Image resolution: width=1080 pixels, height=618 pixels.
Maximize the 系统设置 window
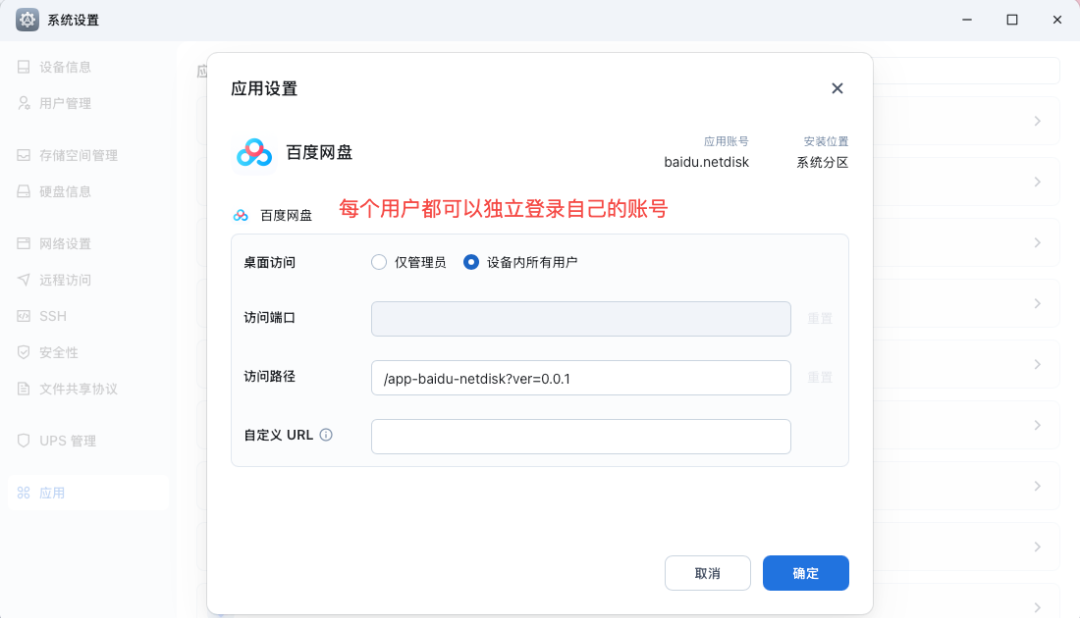tap(1012, 20)
